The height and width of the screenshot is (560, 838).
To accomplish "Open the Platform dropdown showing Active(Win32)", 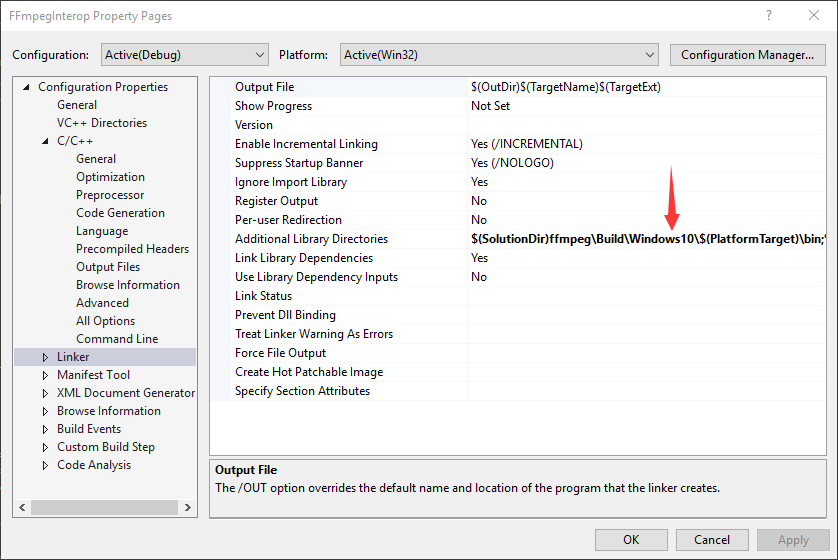I will tap(499, 55).
